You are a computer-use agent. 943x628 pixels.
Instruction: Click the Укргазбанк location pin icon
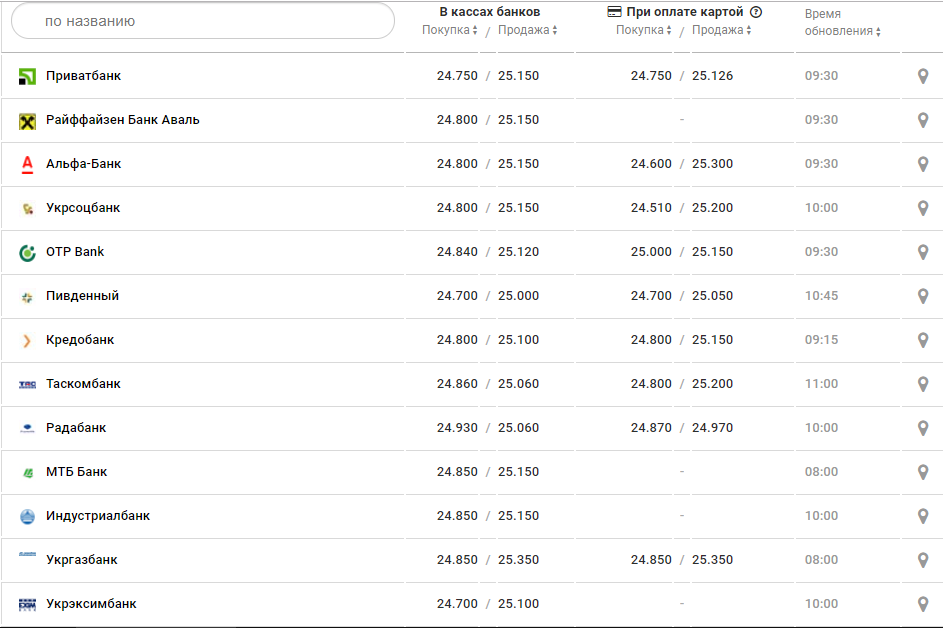[x=923, y=560]
